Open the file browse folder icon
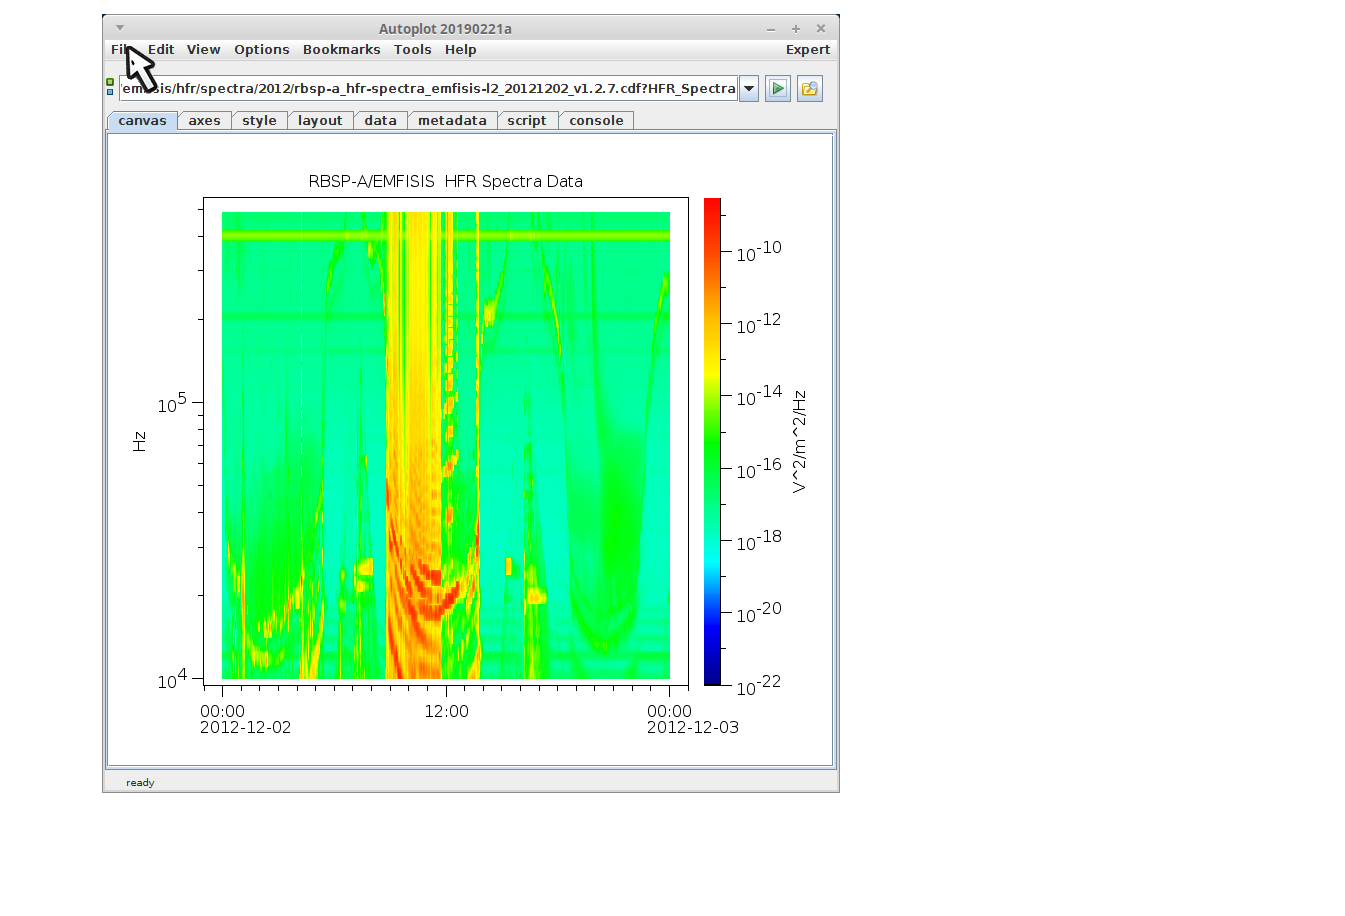The height and width of the screenshot is (916, 1345). click(809, 89)
